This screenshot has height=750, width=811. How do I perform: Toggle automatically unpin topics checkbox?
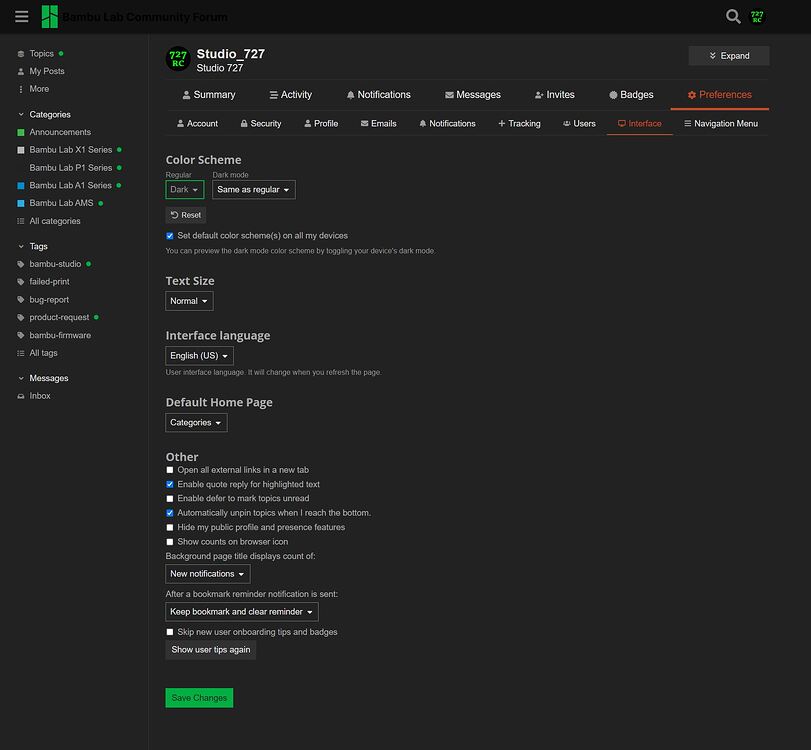pyautogui.click(x=170, y=513)
